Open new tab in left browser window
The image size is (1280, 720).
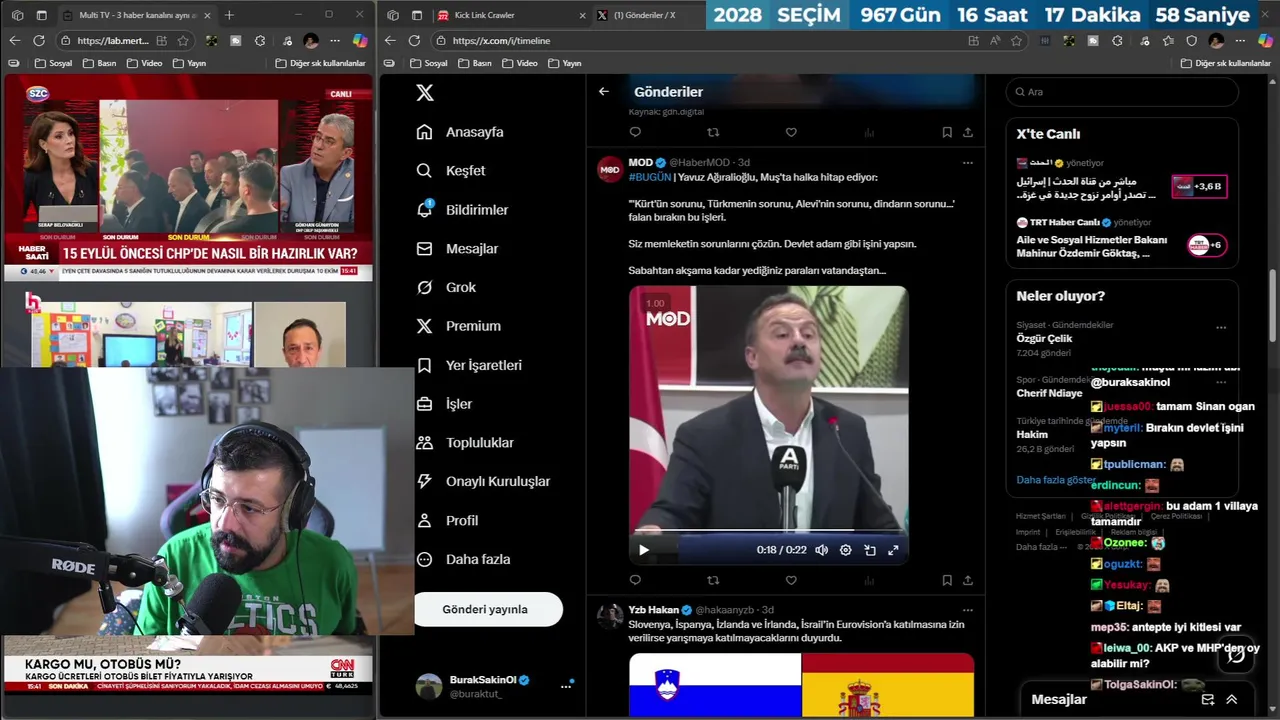(x=229, y=15)
